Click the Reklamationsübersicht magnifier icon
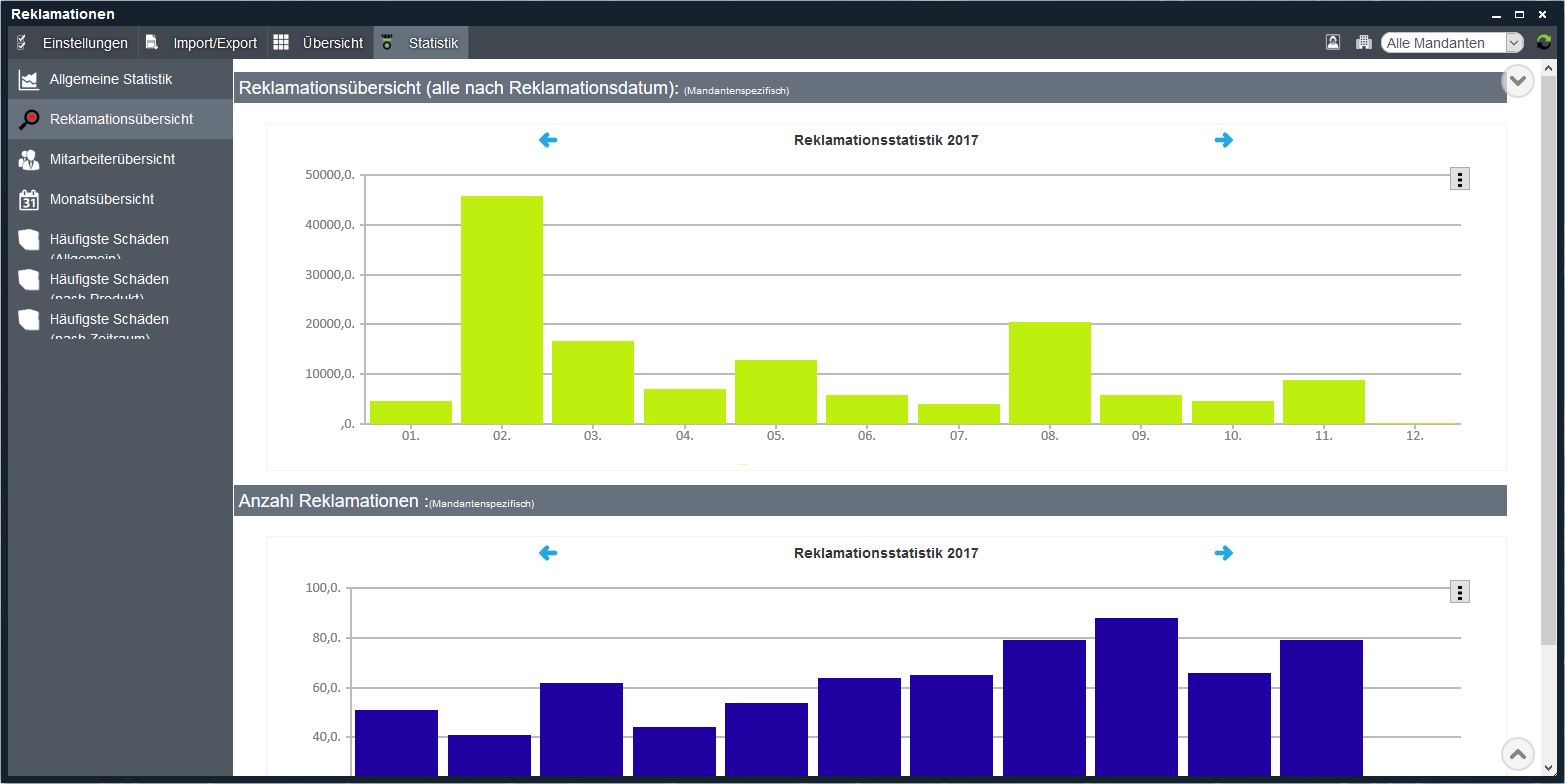Viewport: 1565px width, 784px height. [x=29, y=120]
